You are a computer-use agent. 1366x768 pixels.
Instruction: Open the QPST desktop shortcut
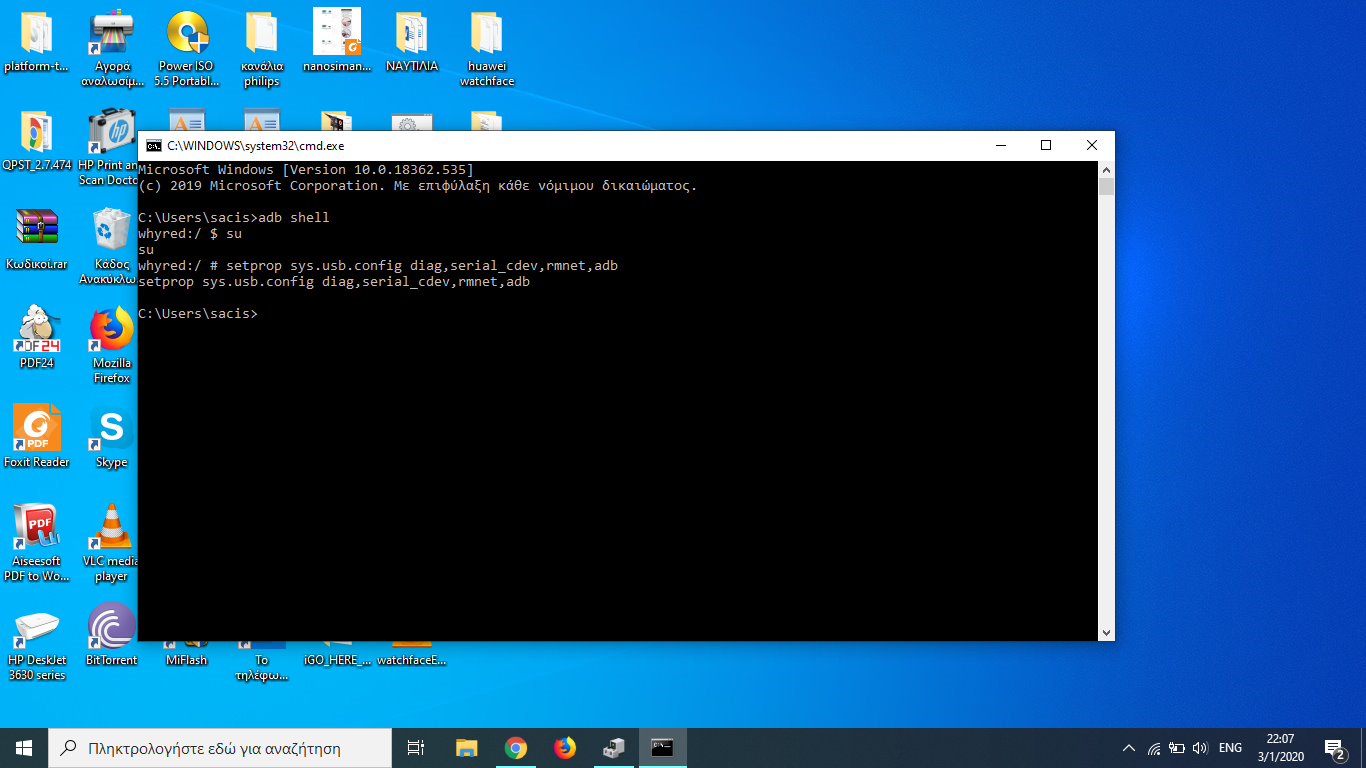click(x=37, y=135)
